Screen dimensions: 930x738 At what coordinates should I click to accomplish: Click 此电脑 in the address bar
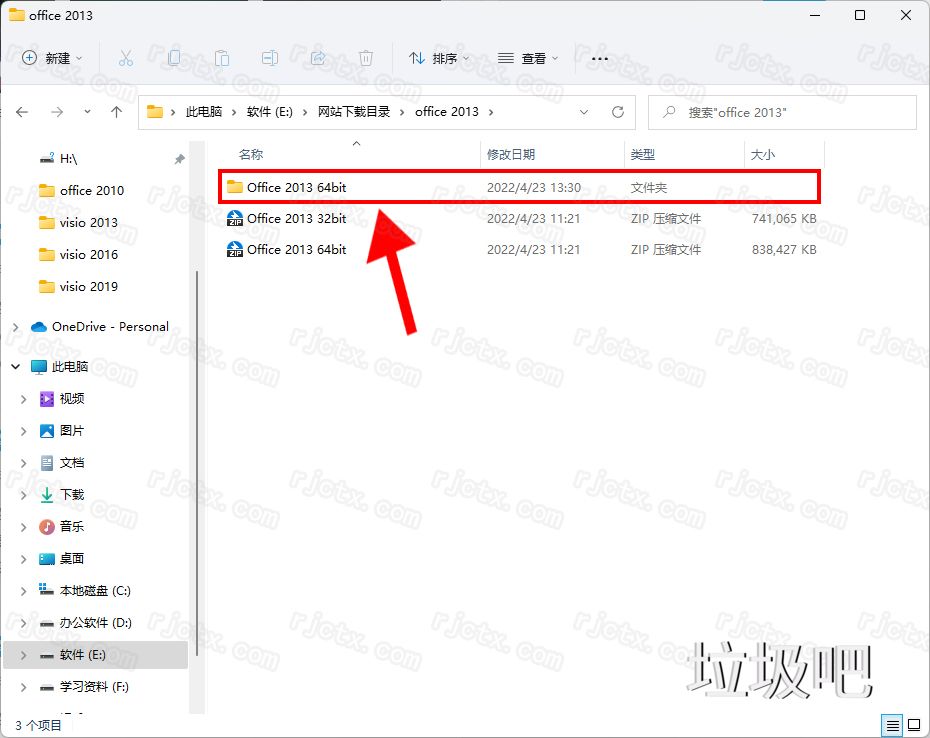[x=205, y=112]
